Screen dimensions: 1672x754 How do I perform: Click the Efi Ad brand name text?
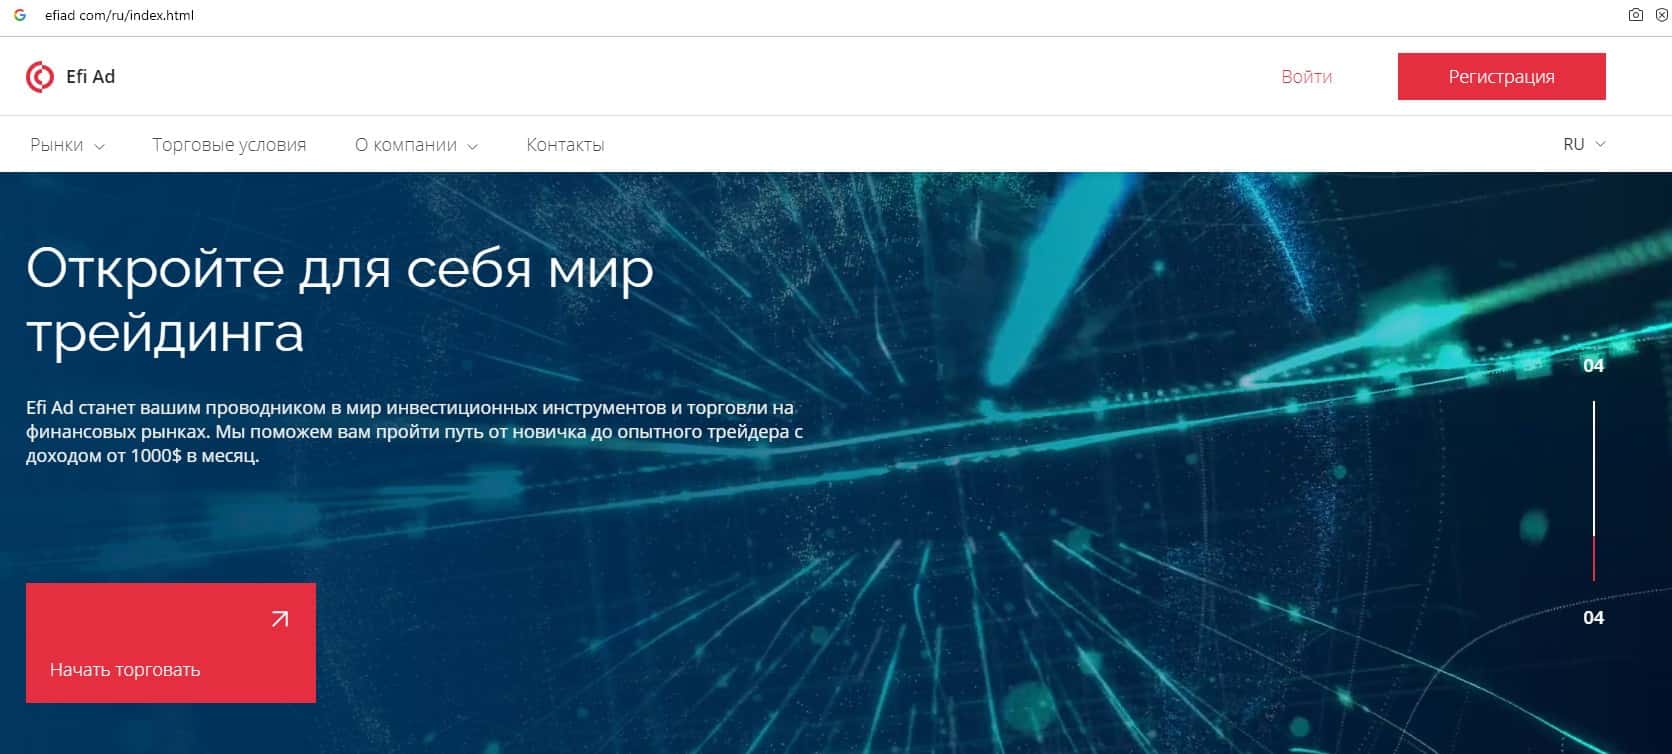click(x=90, y=77)
